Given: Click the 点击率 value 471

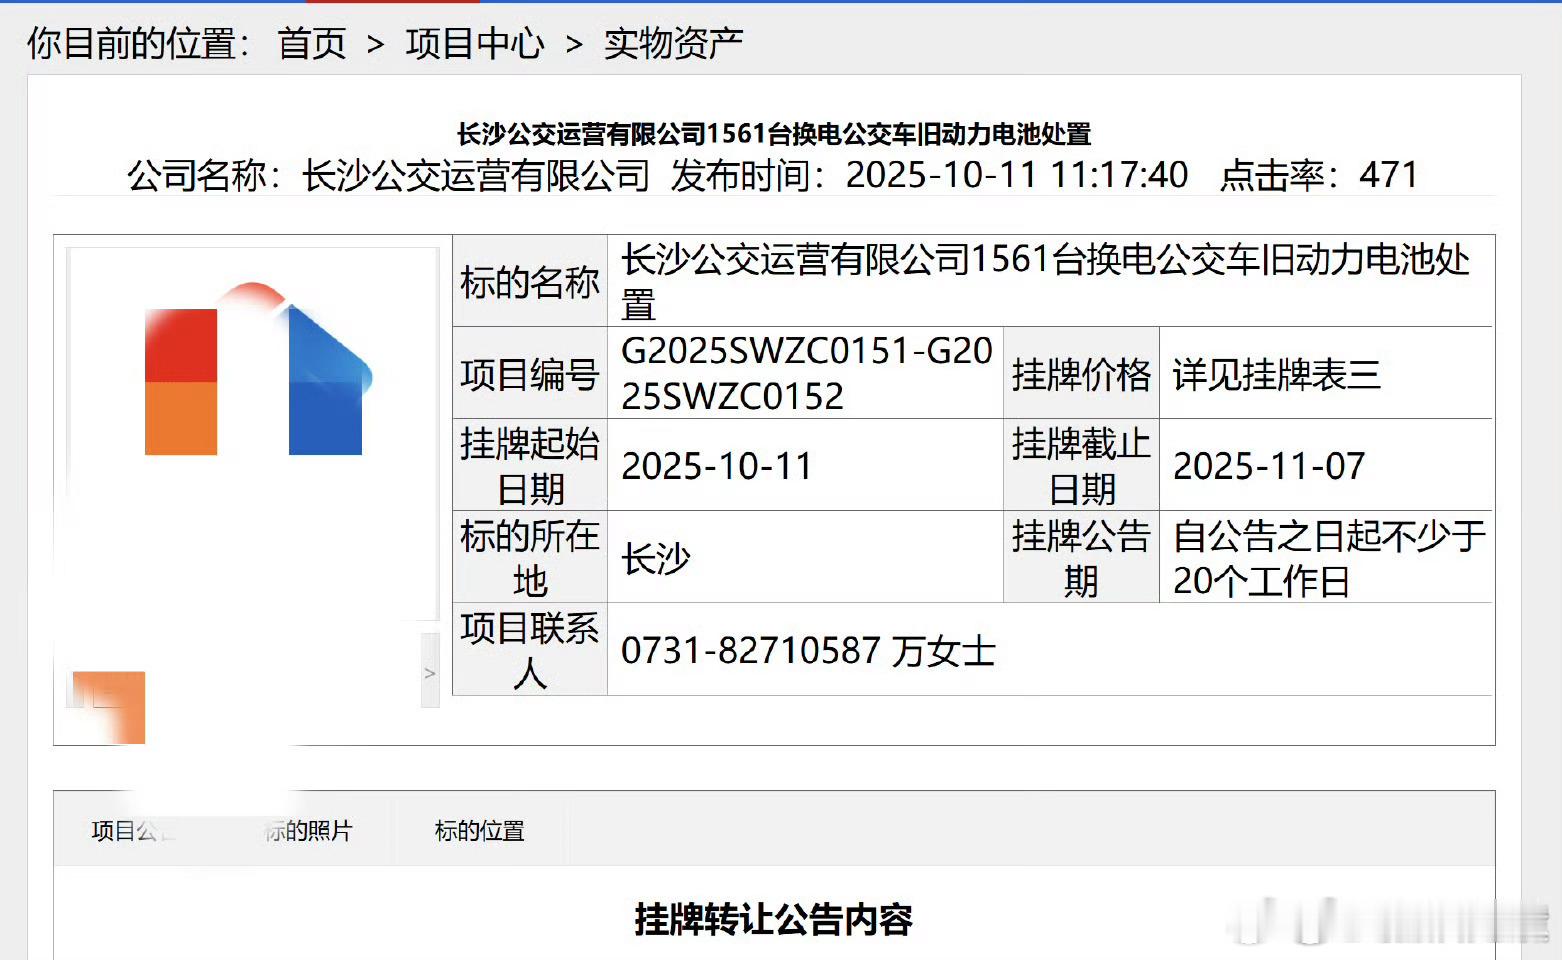Looking at the screenshot, I should [x=1389, y=176].
